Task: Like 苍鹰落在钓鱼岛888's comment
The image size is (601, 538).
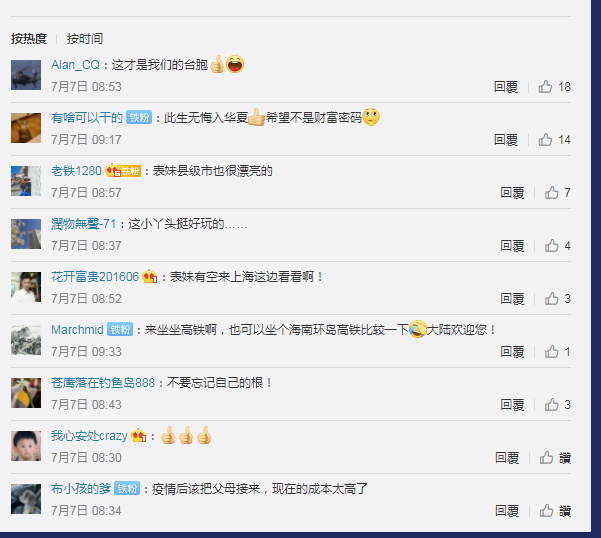Action: (552, 405)
